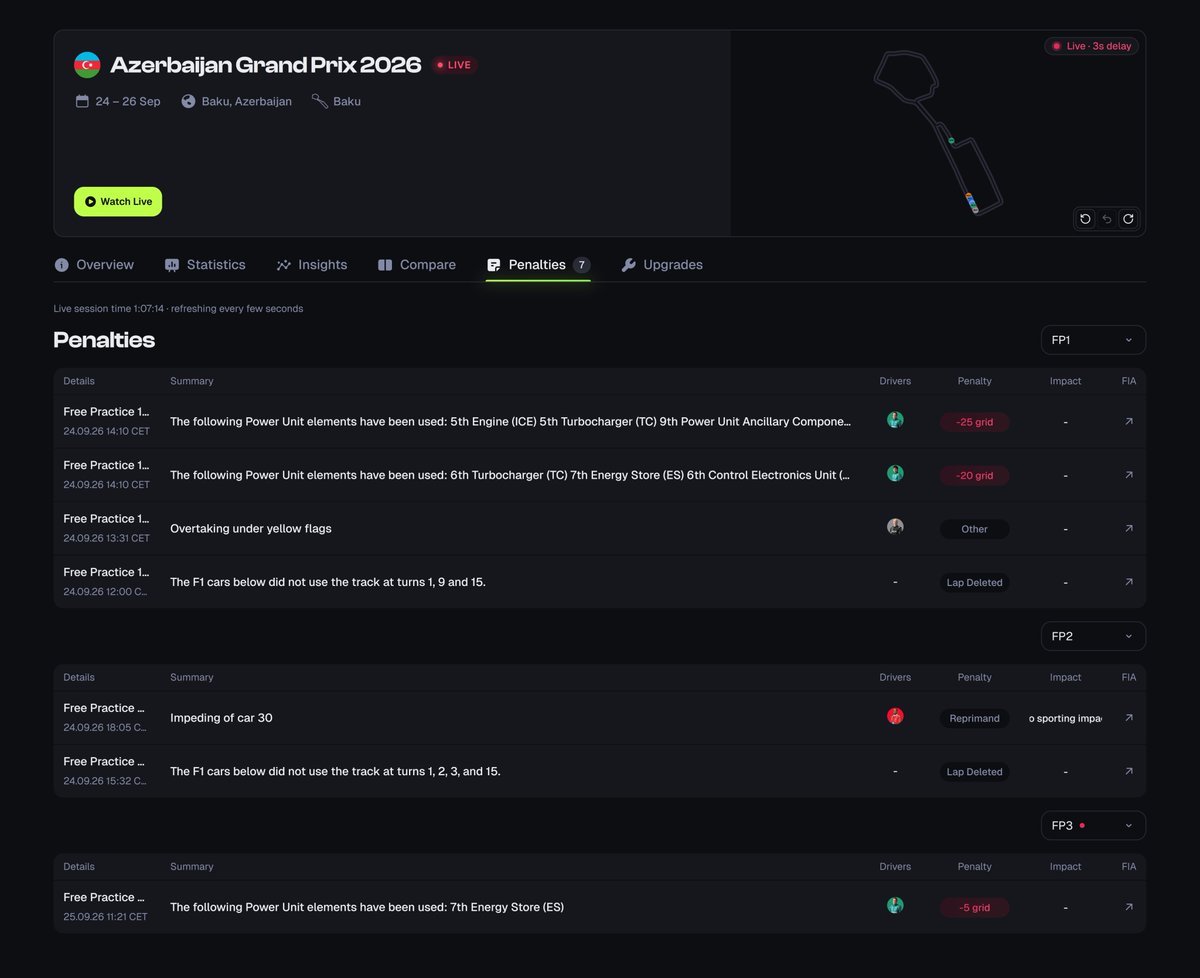Click the 'Overtaking under yellow flags' summary
The height and width of the screenshot is (978, 1200).
tap(251, 528)
